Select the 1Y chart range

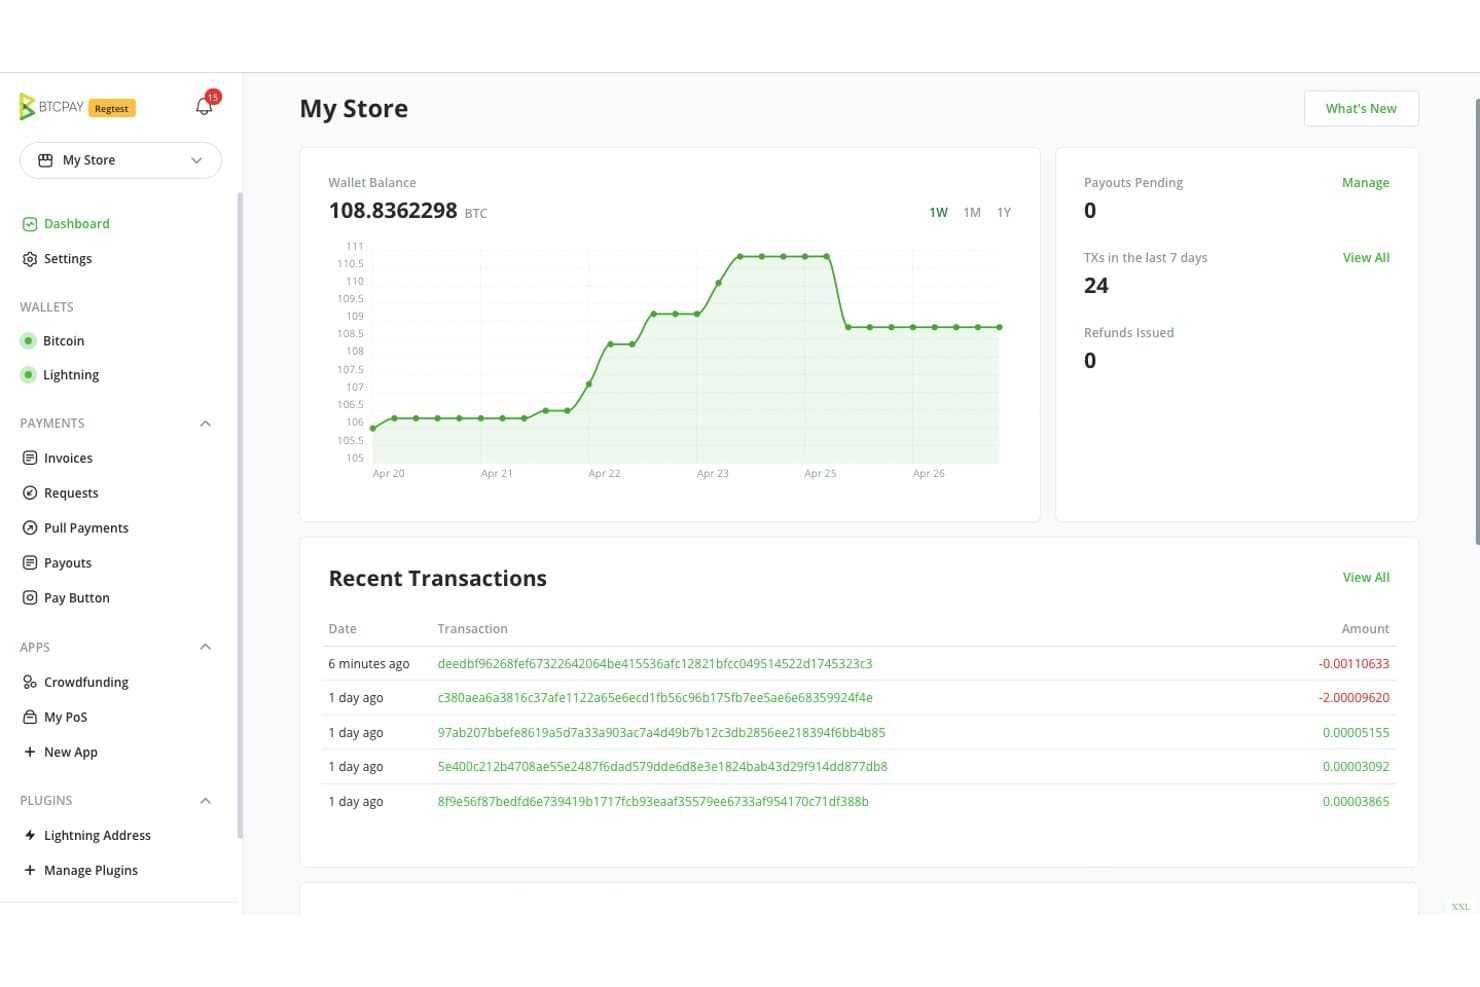click(x=1004, y=213)
